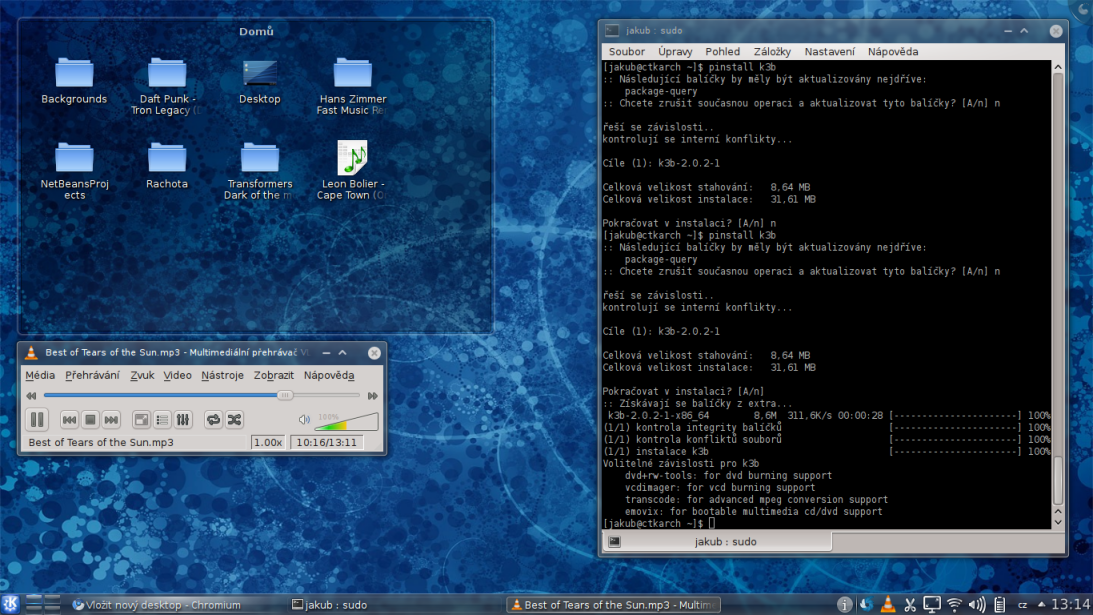Open VLC extended settings equalizer icon
Viewport: 1093px width, 615px height.
[183, 420]
